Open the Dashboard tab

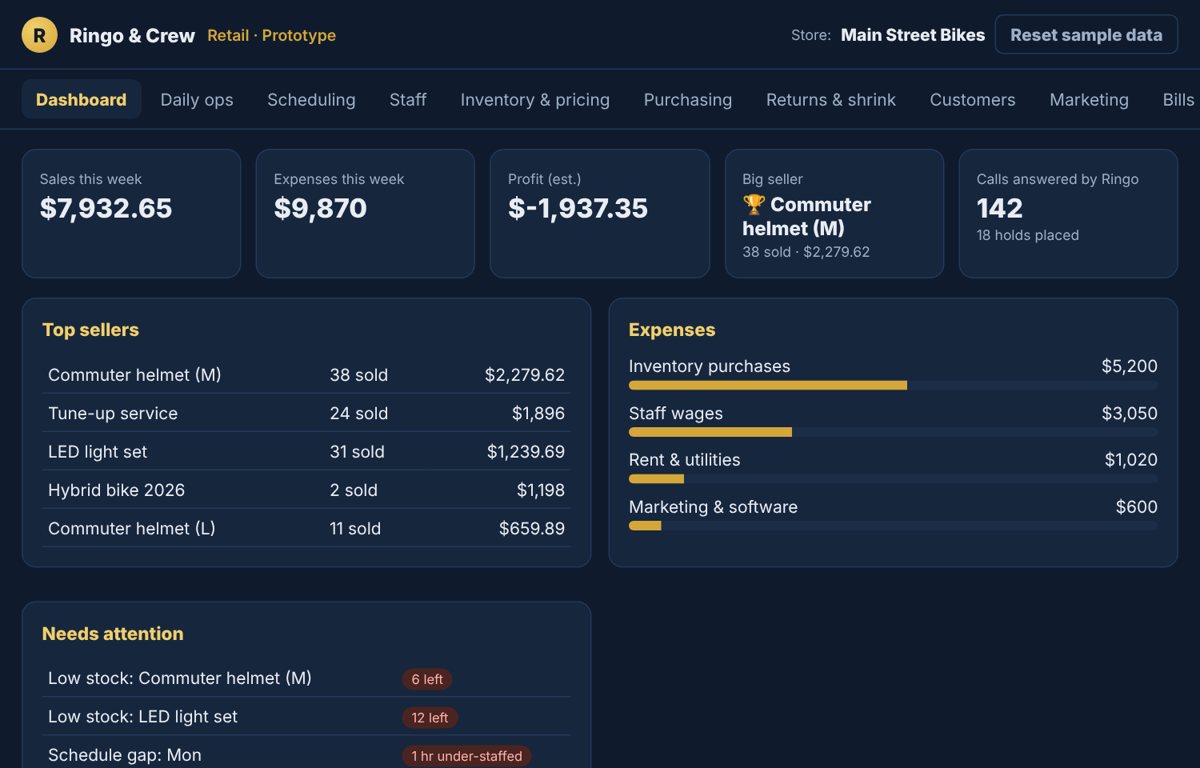coord(81,100)
